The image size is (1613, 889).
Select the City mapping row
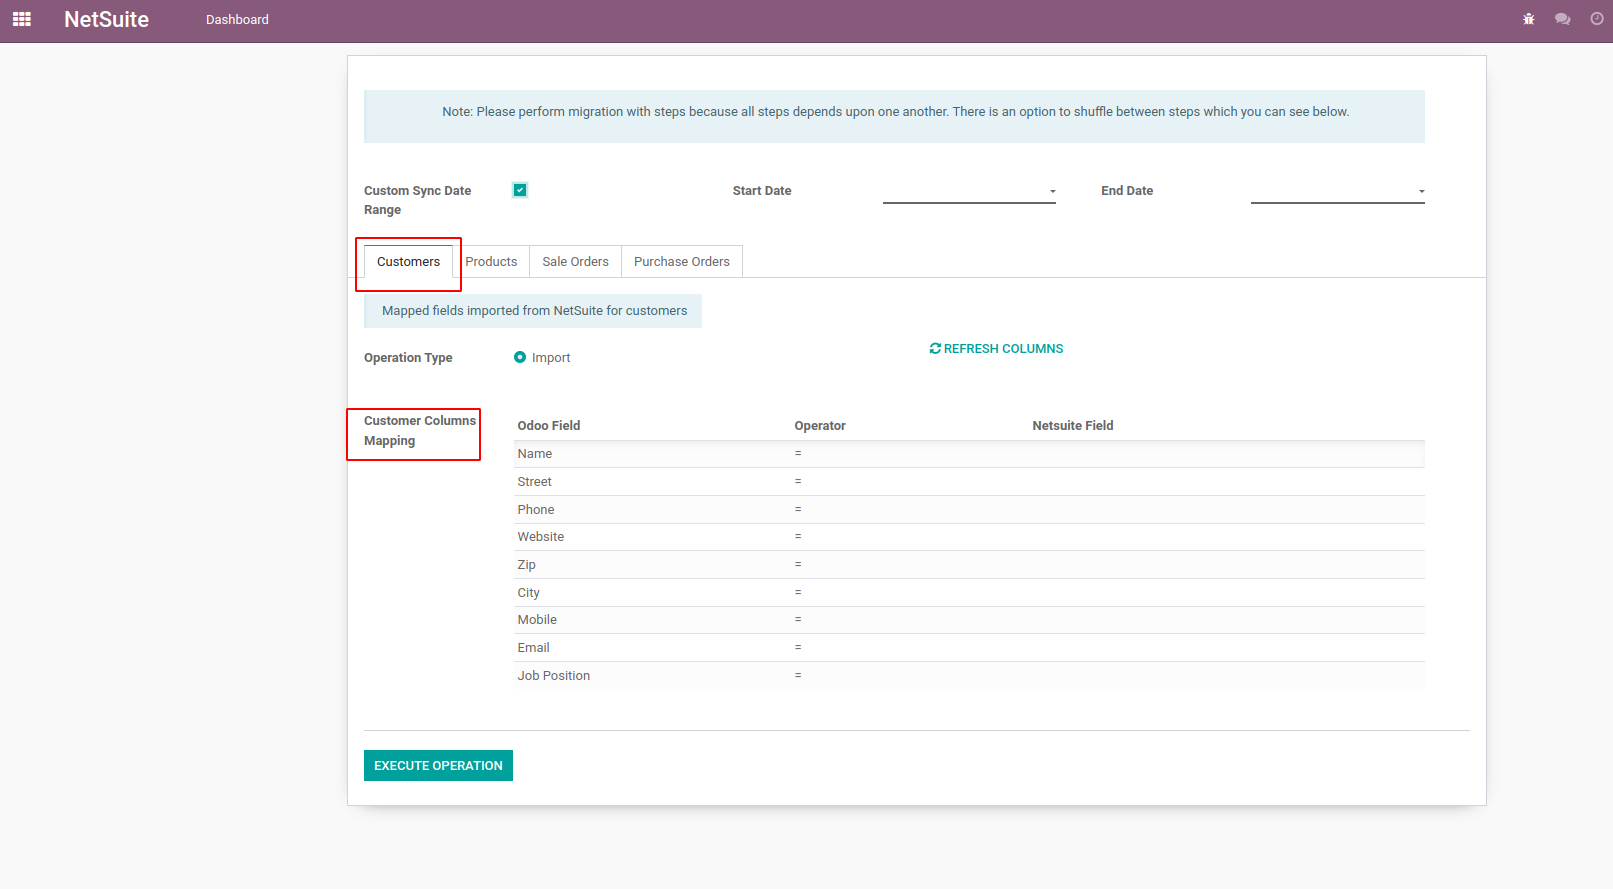(x=969, y=593)
